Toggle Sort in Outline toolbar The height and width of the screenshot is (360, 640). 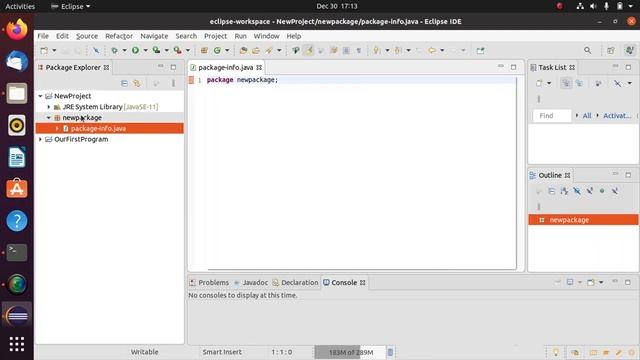[x=564, y=191]
